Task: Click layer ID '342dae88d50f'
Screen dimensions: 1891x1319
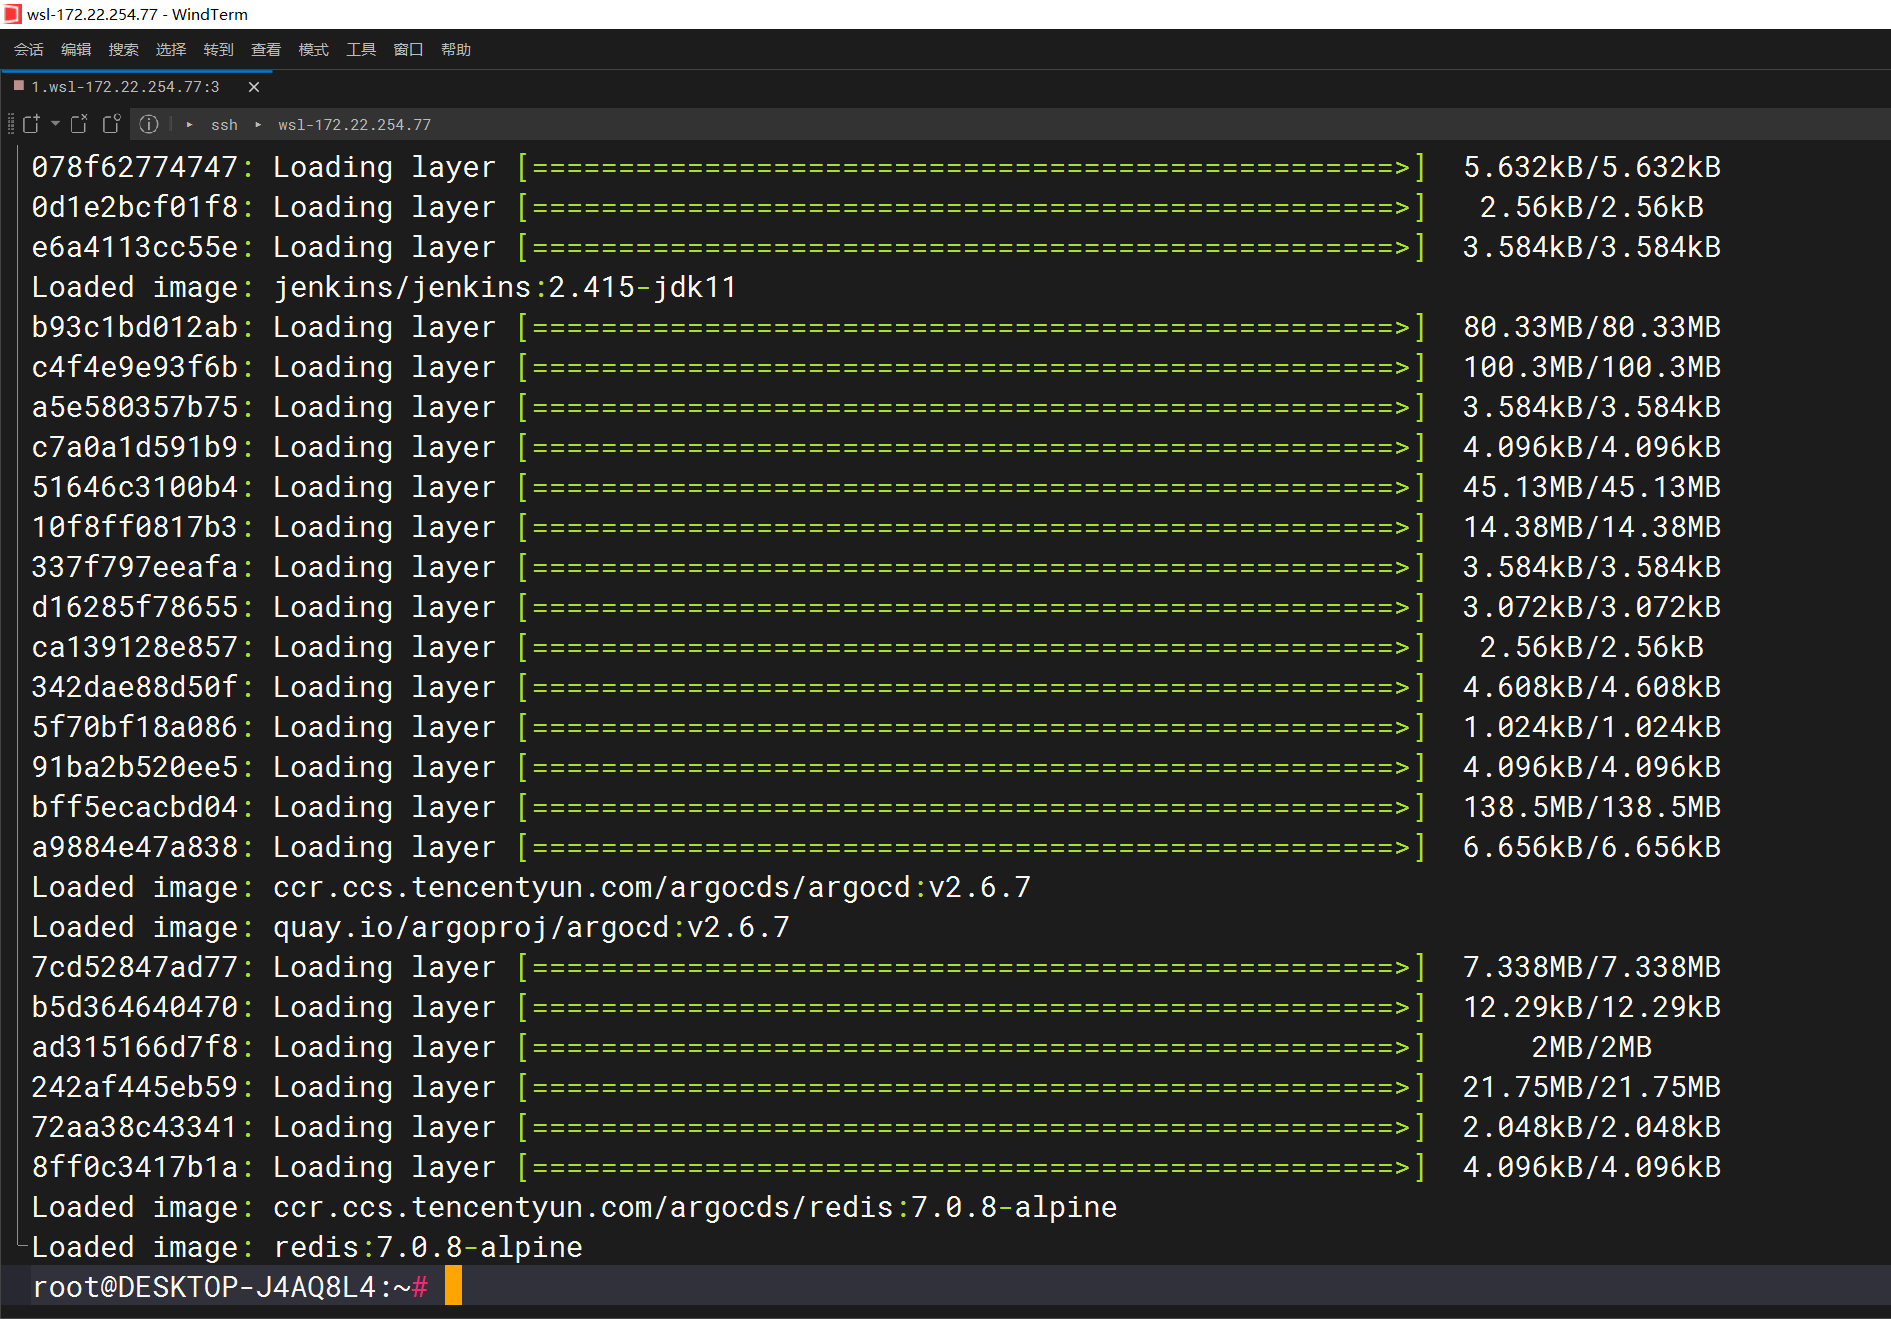Action: (x=135, y=687)
